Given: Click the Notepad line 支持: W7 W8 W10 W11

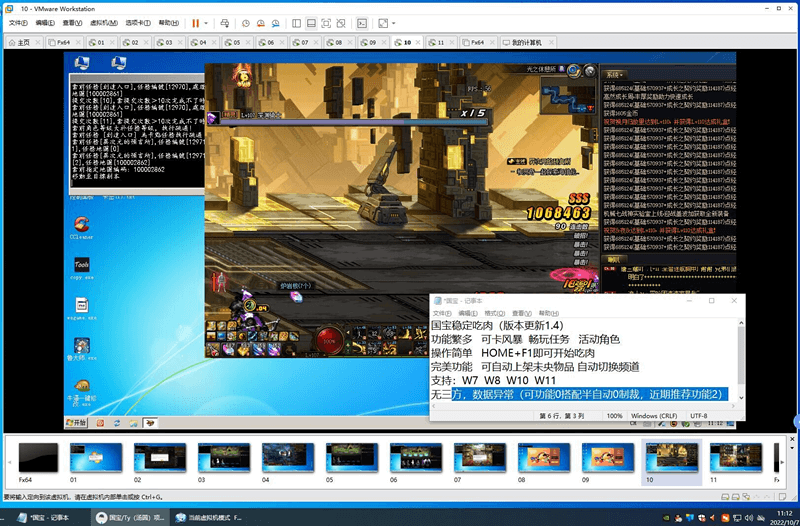Looking at the screenshot, I should [x=493, y=381].
